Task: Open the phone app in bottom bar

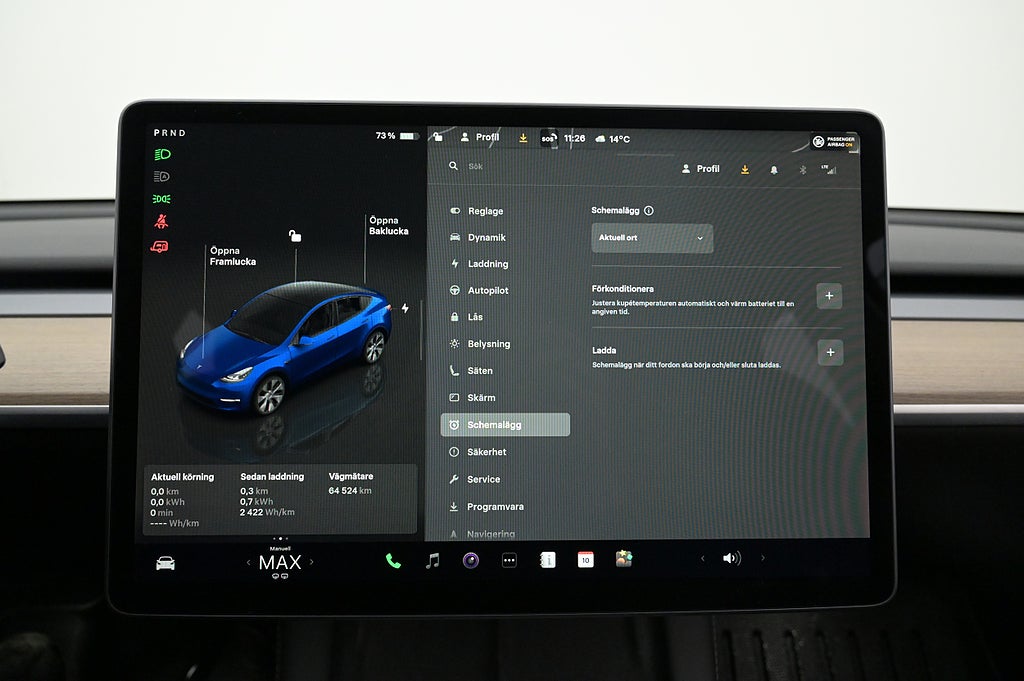Action: [393, 561]
